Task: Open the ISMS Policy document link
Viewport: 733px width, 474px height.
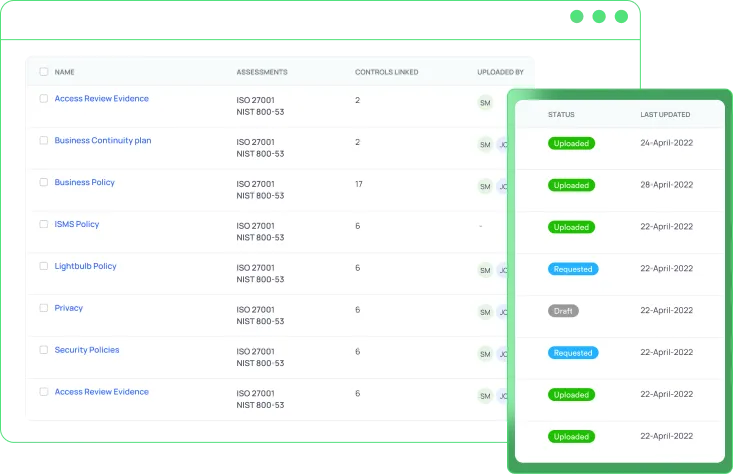Action: point(77,225)
